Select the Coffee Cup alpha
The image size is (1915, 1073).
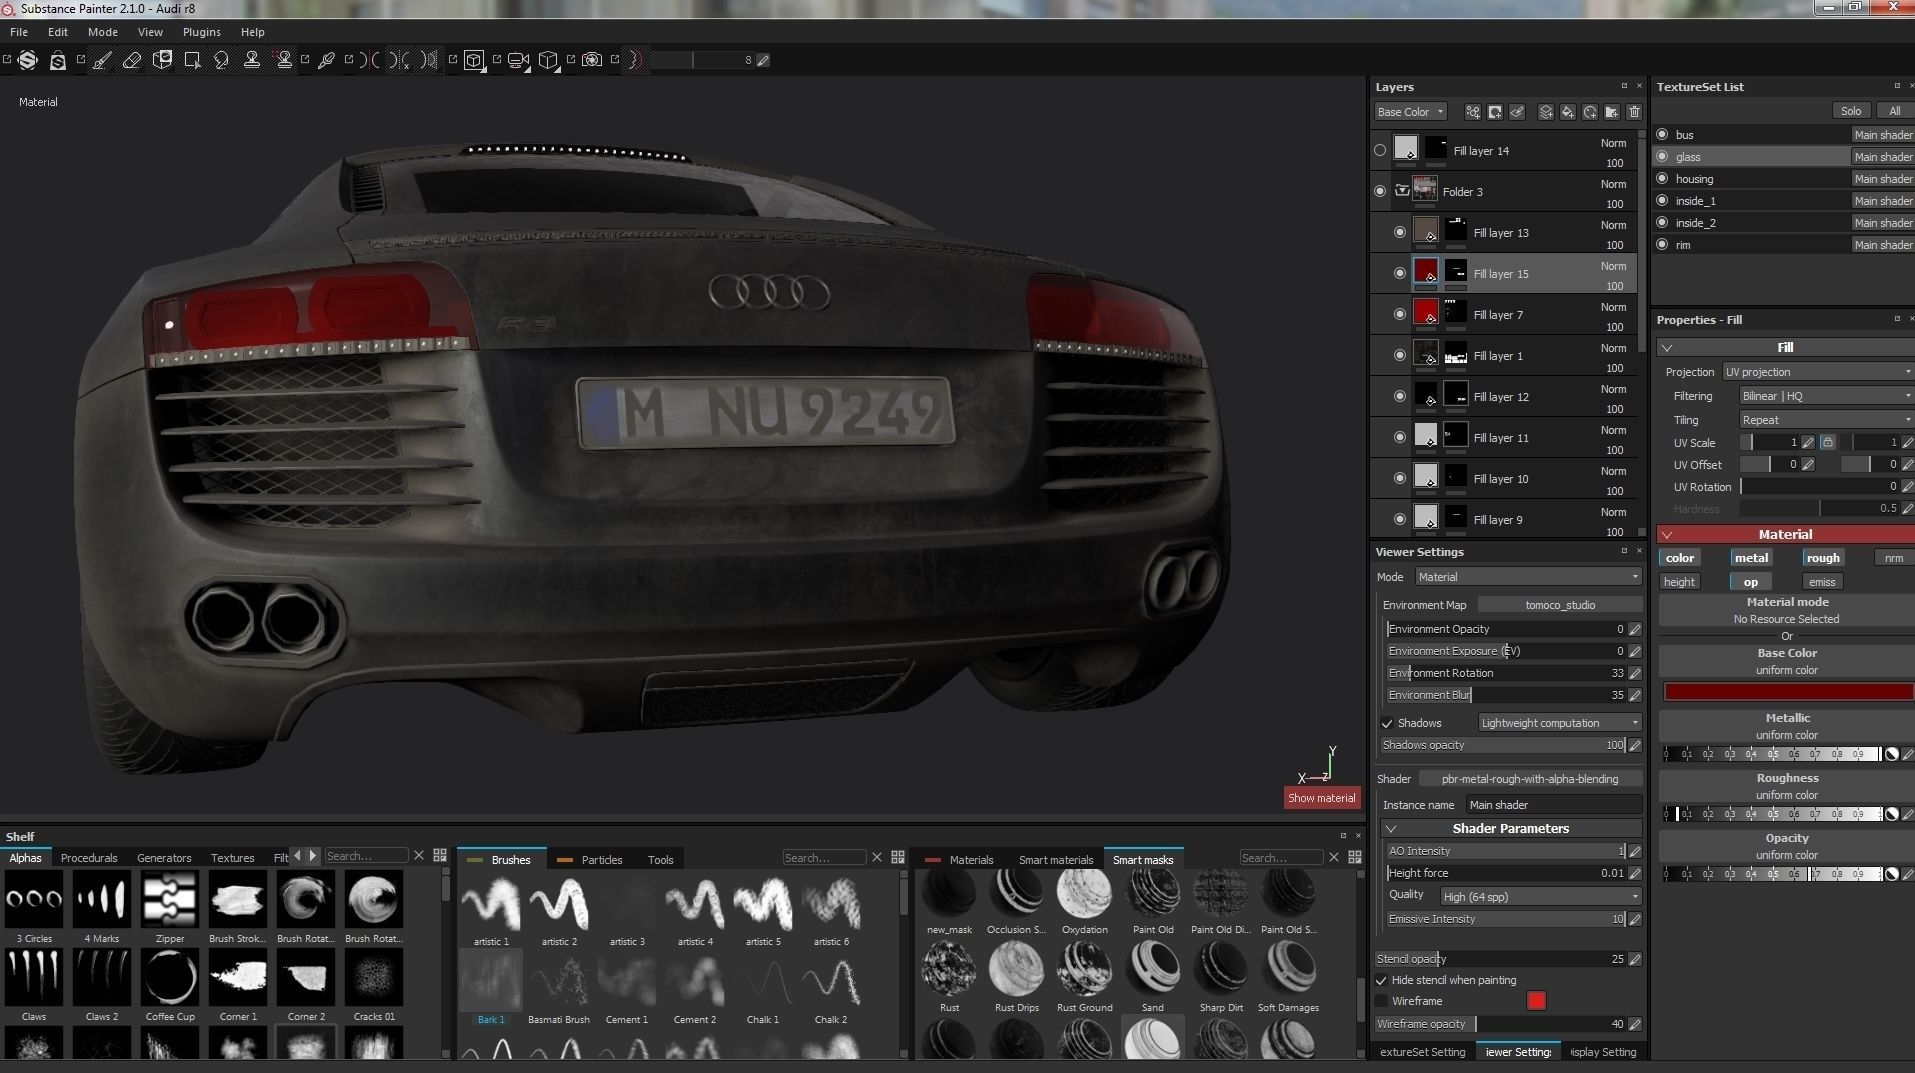tap(170, 977)
